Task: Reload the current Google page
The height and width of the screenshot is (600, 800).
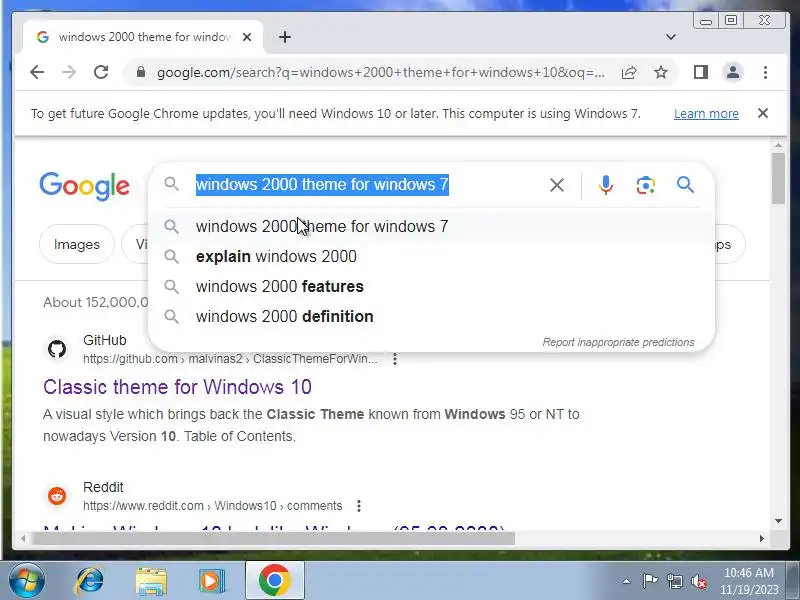Action: tap(101, 72)
